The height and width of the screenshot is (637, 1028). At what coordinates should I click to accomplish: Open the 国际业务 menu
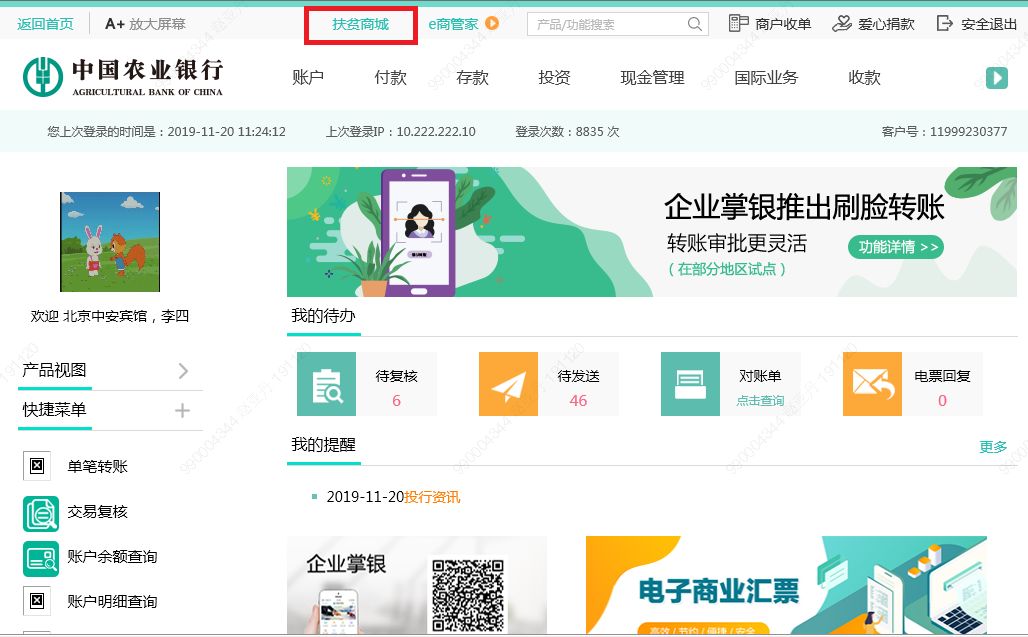[x=766, y=78]
